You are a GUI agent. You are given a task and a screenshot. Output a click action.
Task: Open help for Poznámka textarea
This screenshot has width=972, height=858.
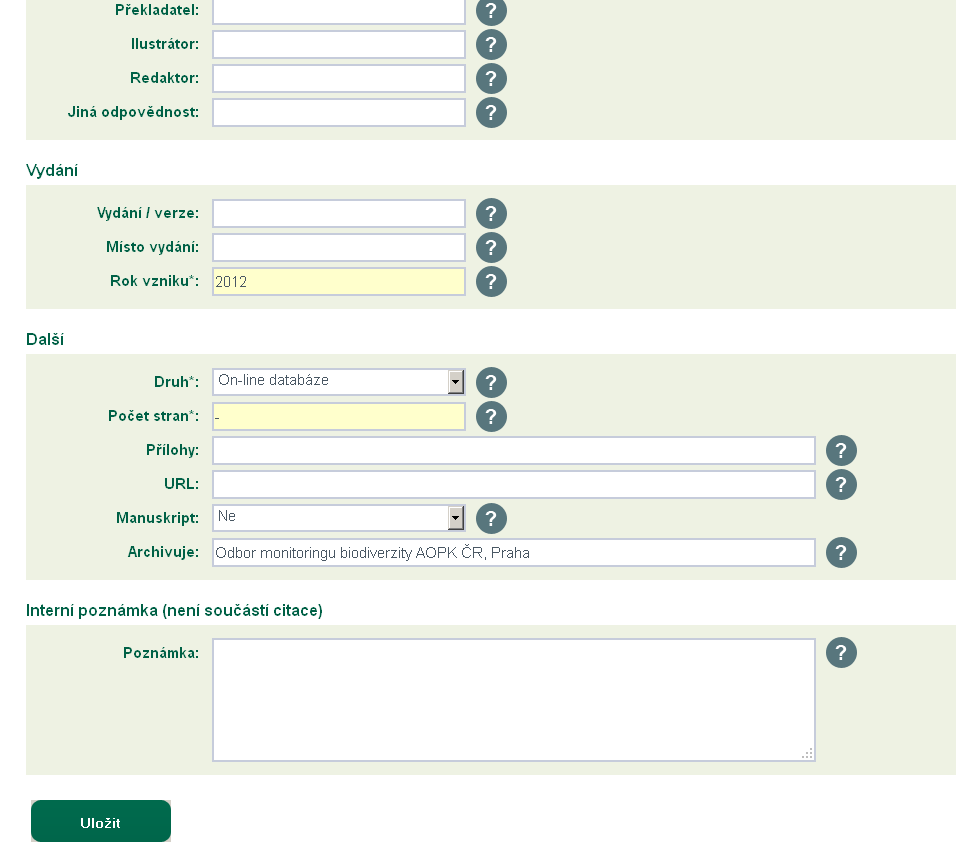point(841,653)
